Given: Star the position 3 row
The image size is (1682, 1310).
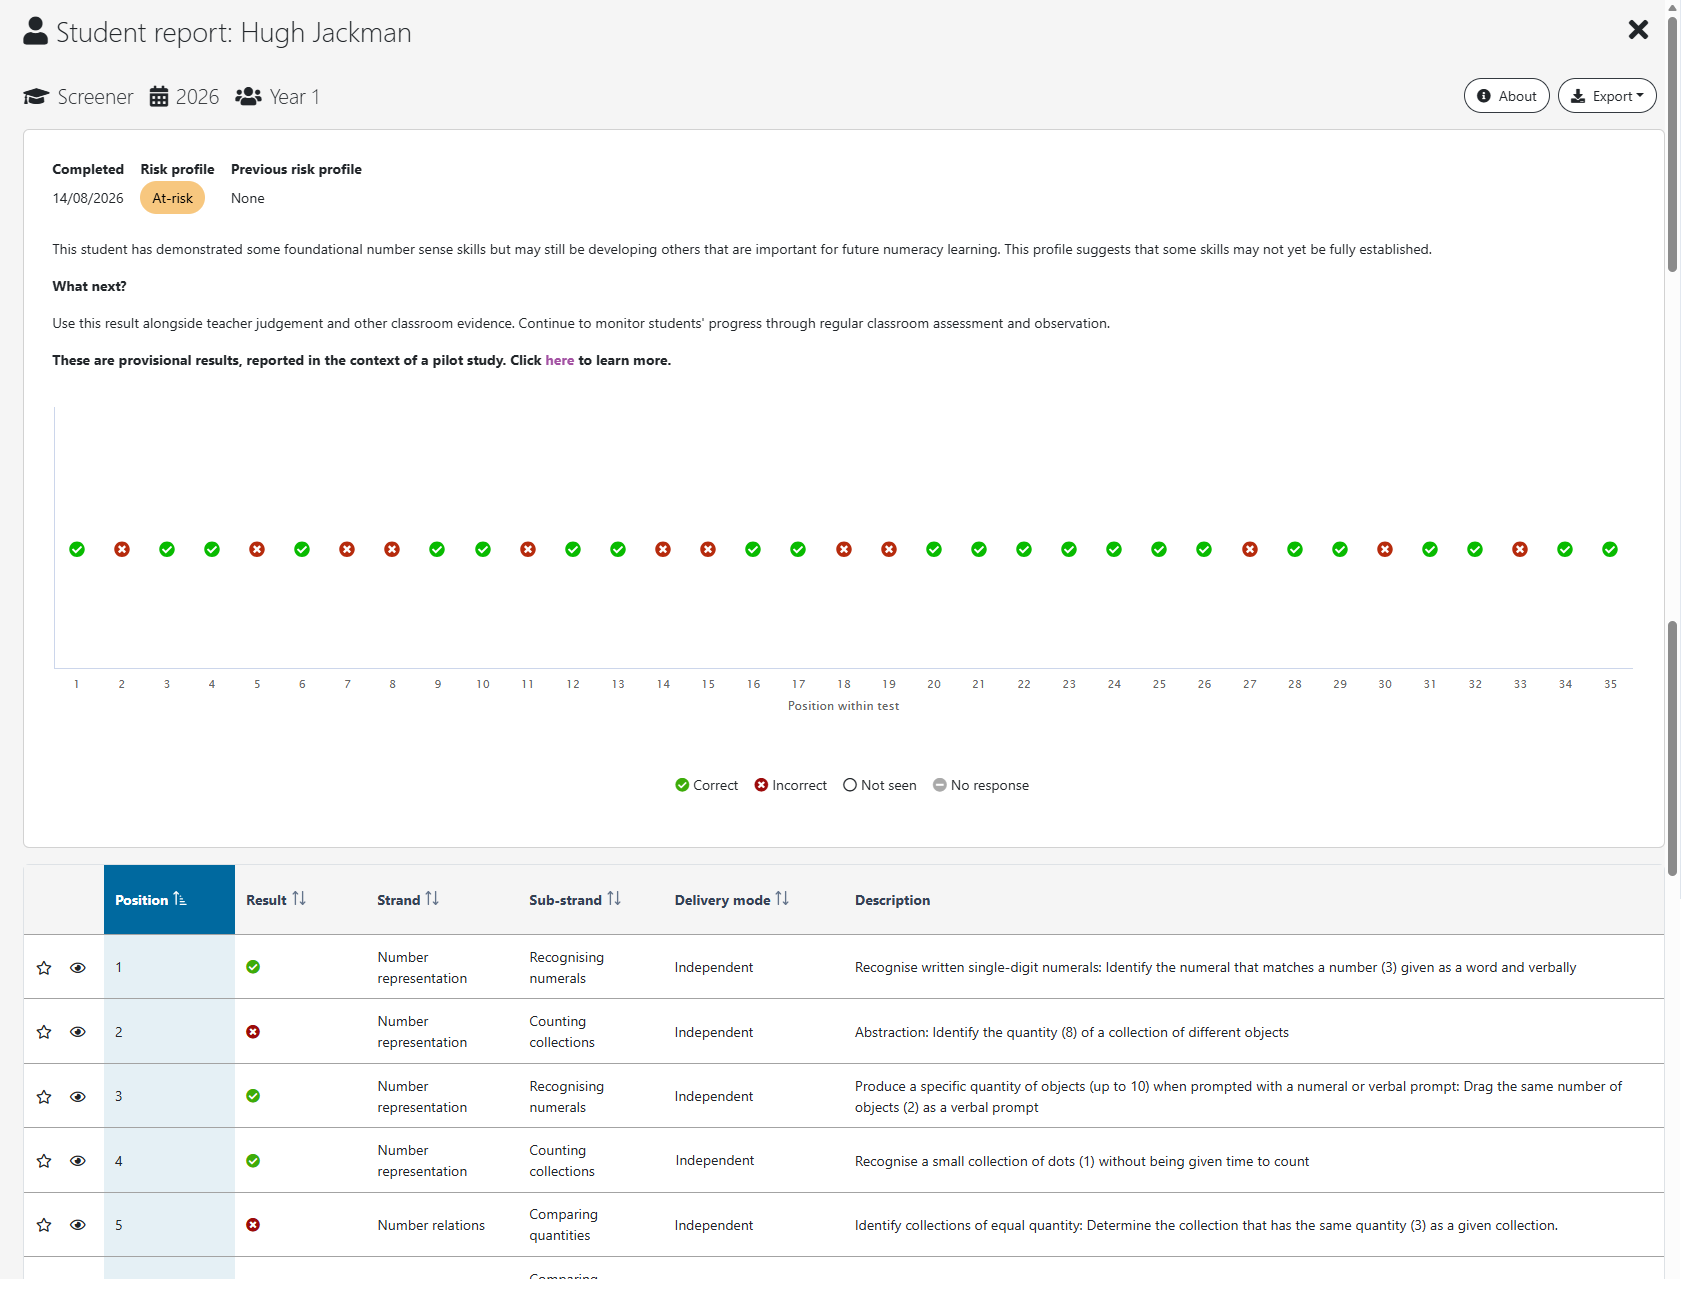Looking at the screenshot, I should pyautogui.click(x=44, y=1097).
